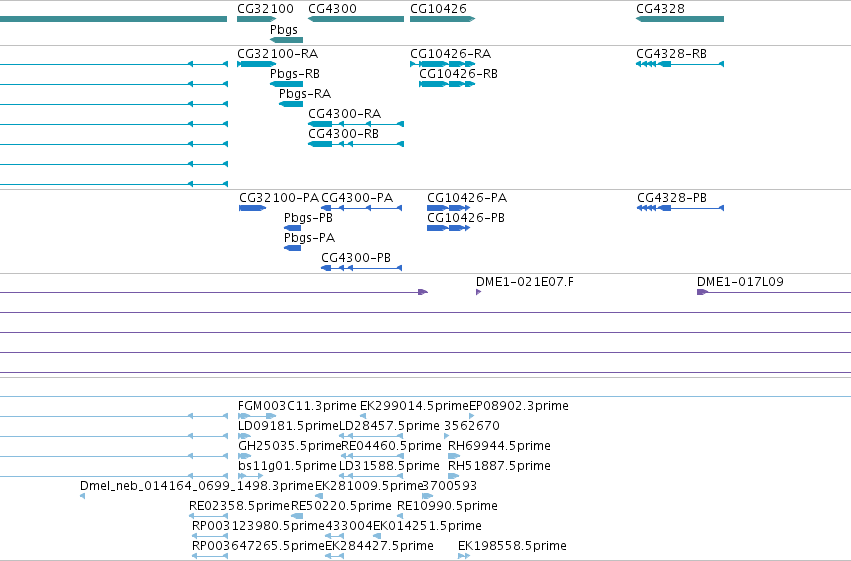851x561 pixels.
Task: Click the CG4300 gene bar glyph
Action: pyautogui.click(x=356, y=19)
